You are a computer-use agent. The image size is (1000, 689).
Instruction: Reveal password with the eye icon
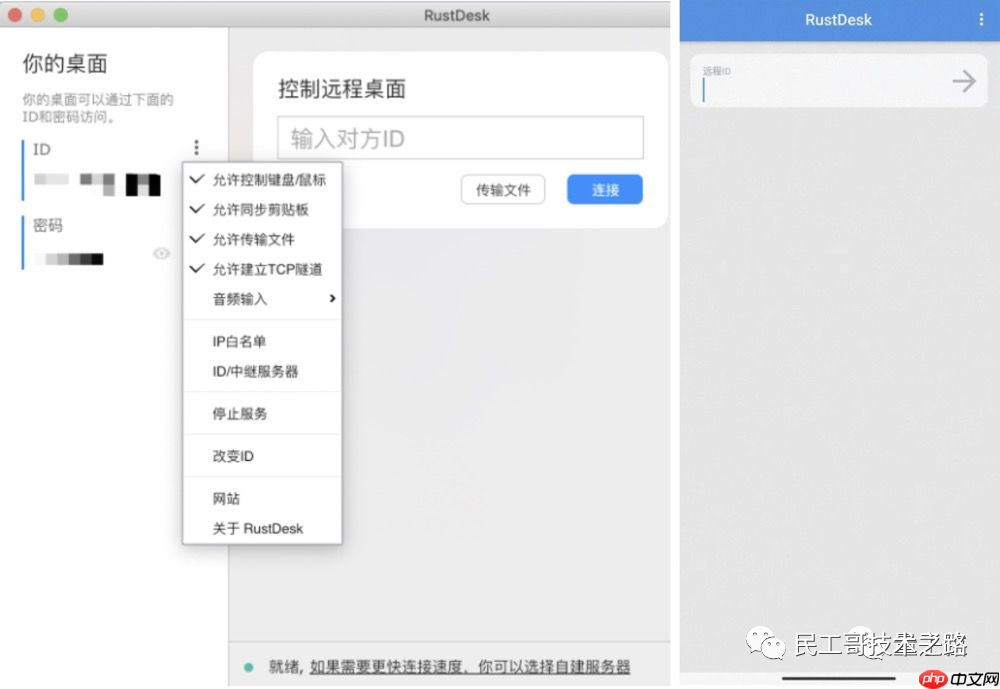(161, 253)
